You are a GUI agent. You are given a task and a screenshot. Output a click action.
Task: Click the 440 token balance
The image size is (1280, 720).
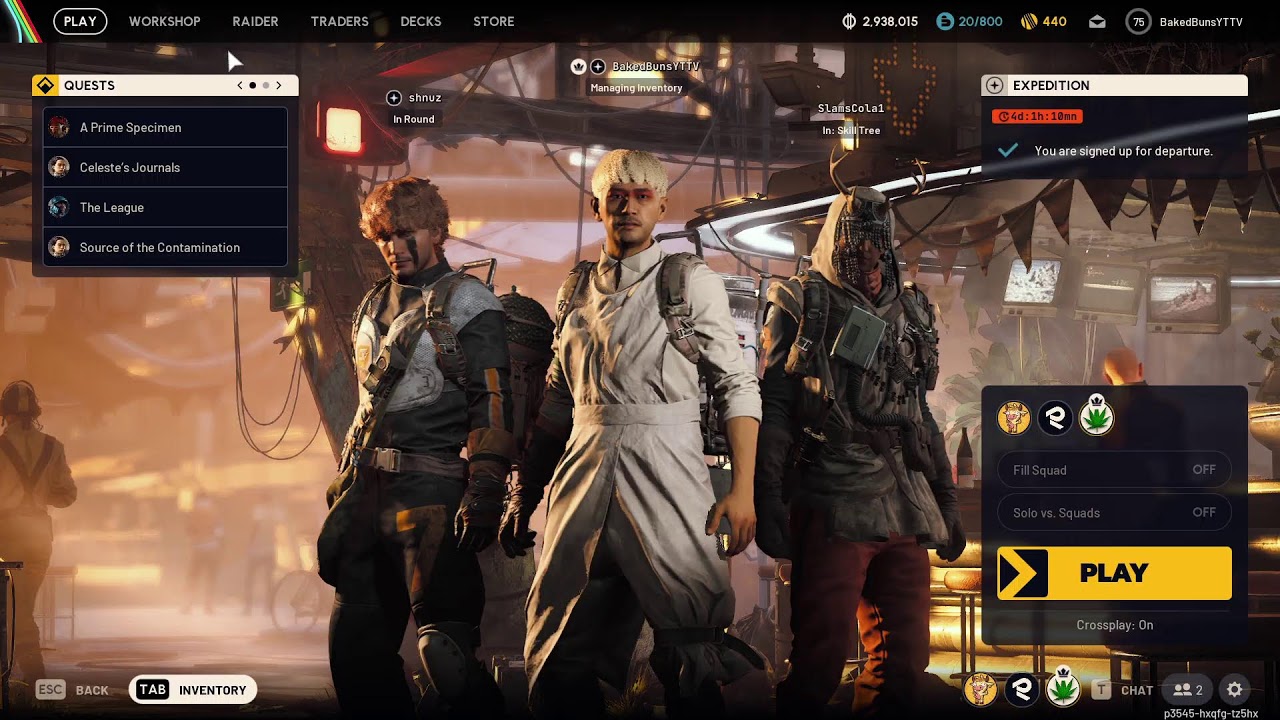1054,21
